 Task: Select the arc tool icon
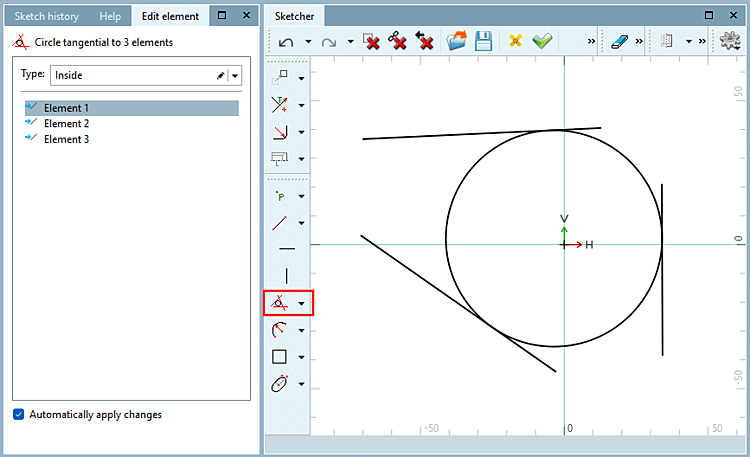[279, 330]
